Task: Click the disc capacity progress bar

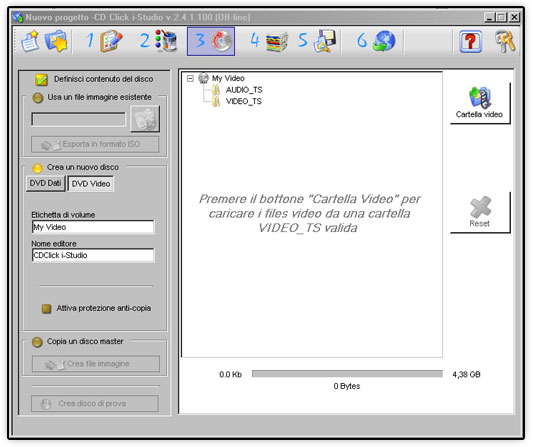Action: pos(347,374)
